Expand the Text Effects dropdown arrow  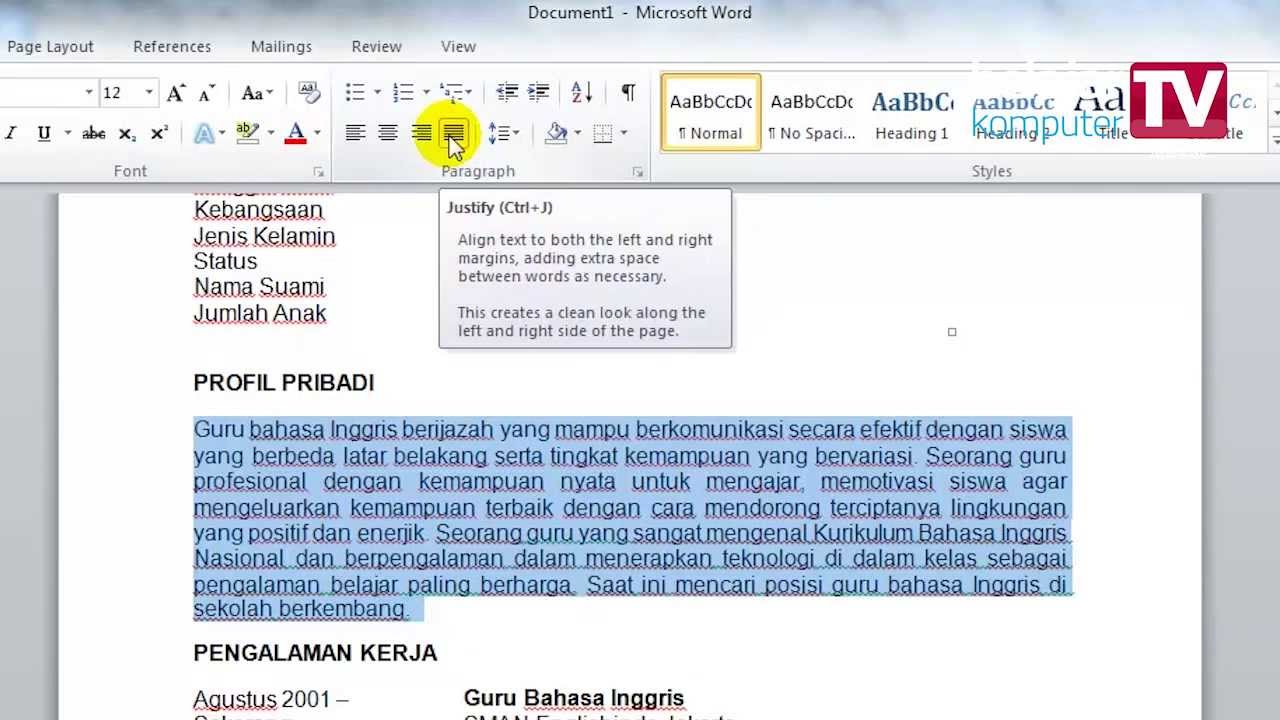223,133
